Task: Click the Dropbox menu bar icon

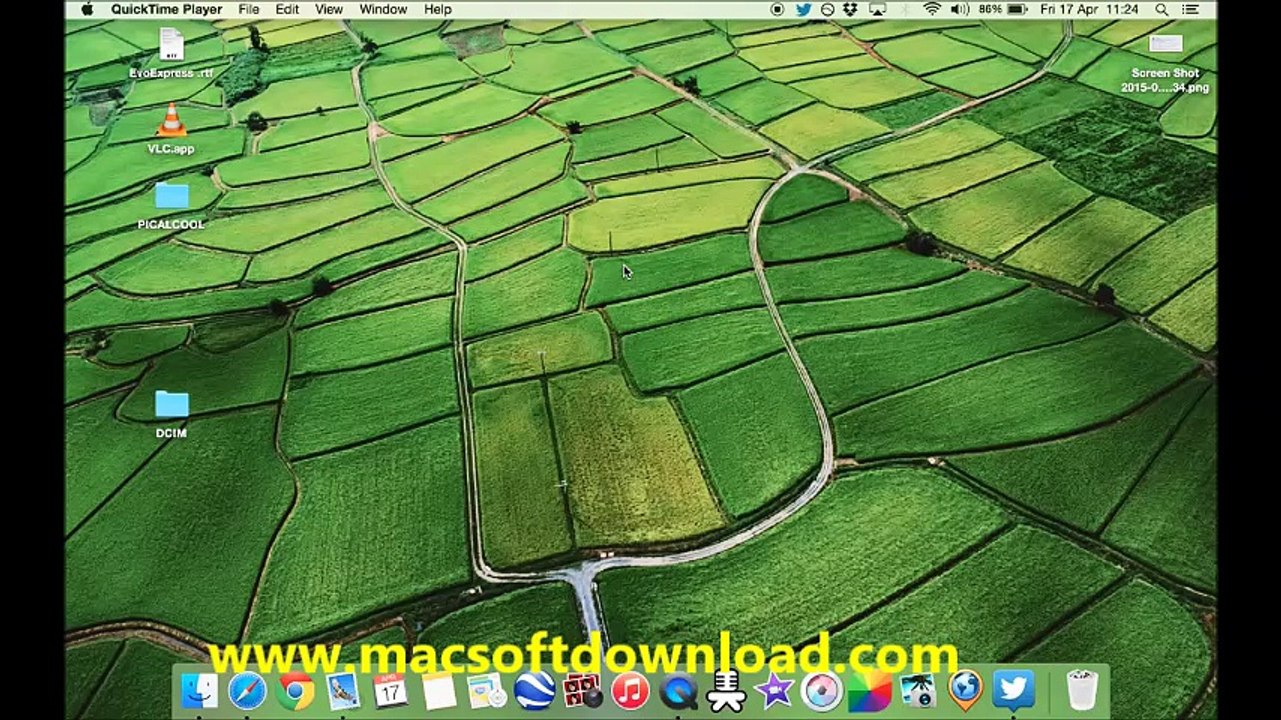Action: [851, 9]
